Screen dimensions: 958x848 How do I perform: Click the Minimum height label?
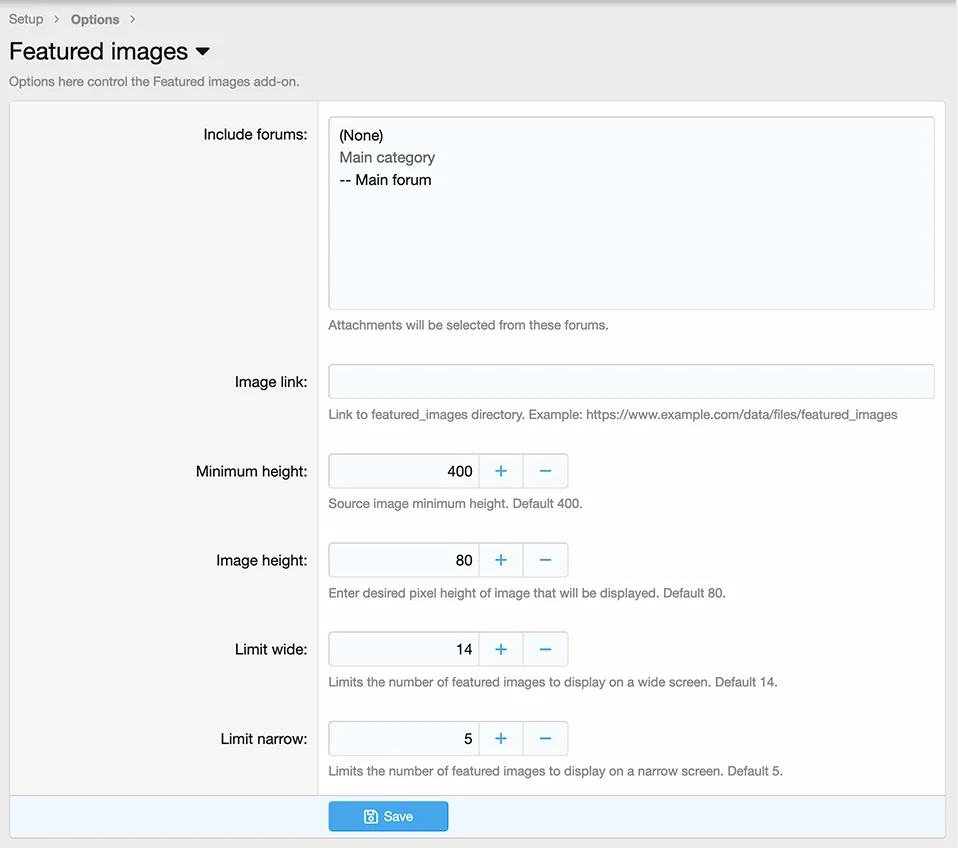point(252,471)
